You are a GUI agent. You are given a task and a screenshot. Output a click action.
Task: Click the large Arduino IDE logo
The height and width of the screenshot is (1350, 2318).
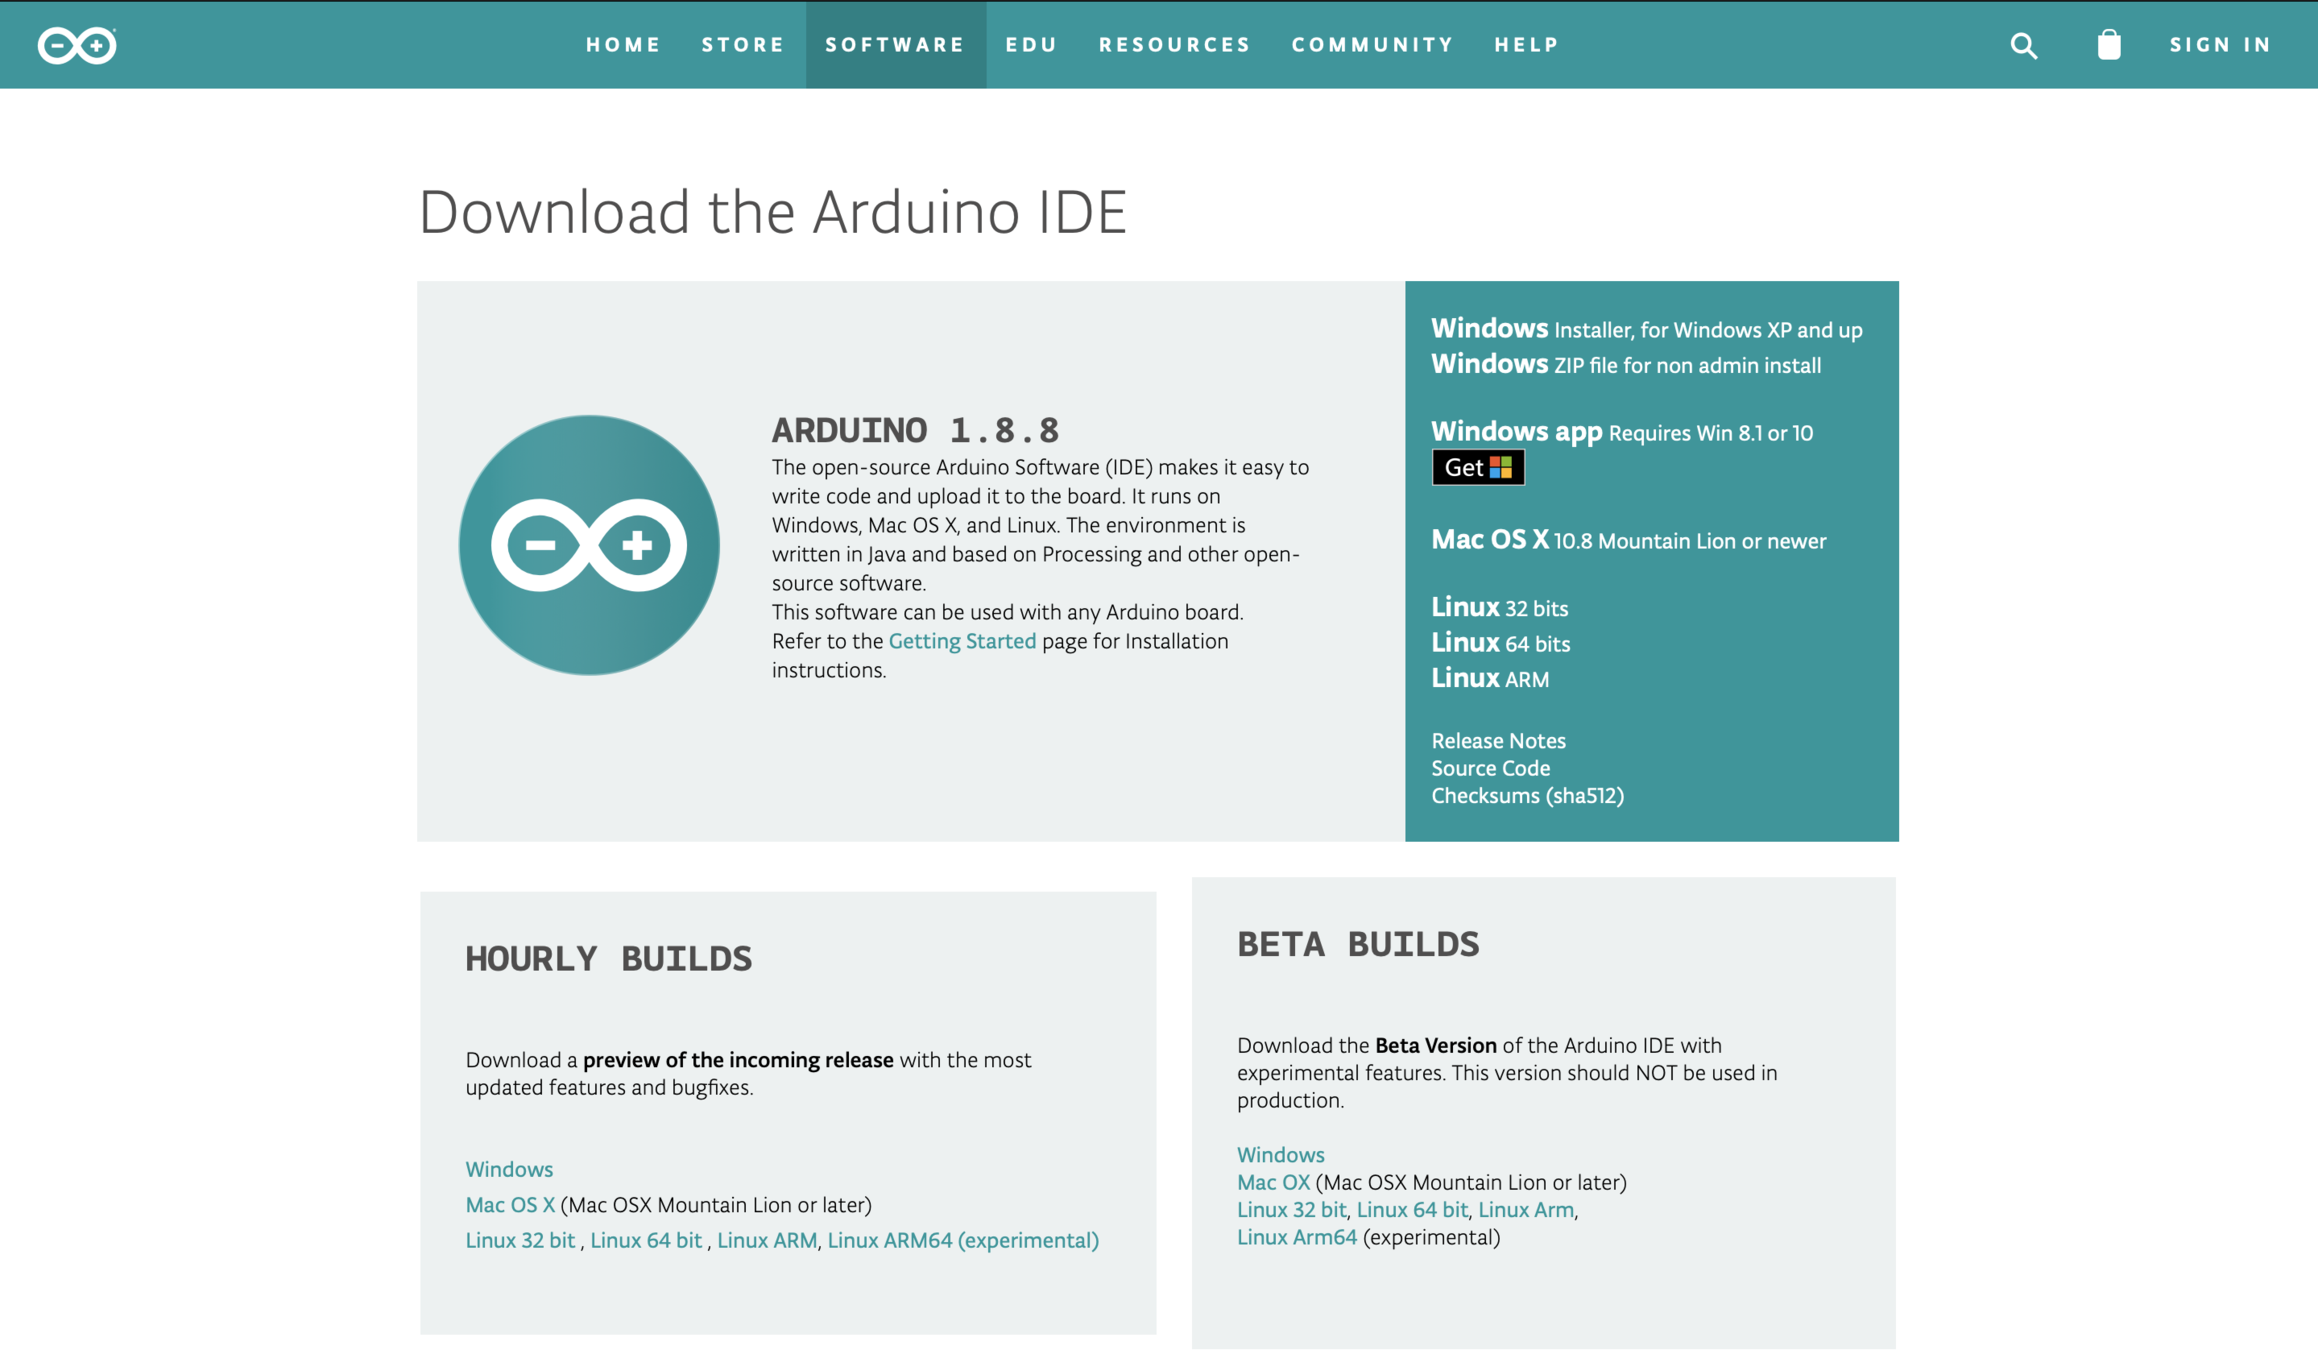click(589, 545)
